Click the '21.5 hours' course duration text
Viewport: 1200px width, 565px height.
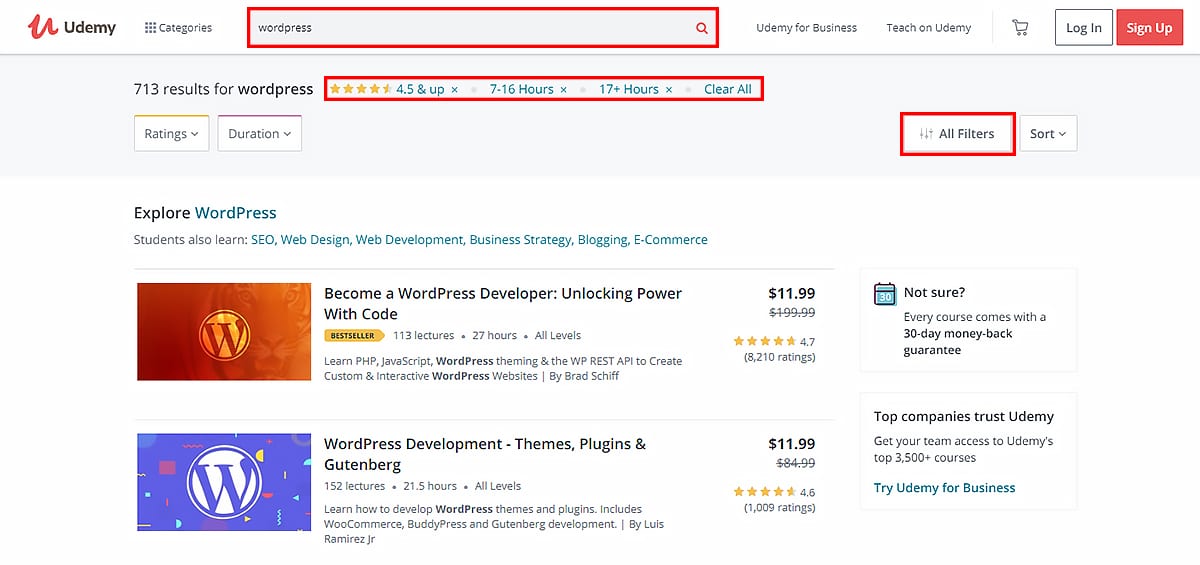pyautogui.click(x=430, y=486)
